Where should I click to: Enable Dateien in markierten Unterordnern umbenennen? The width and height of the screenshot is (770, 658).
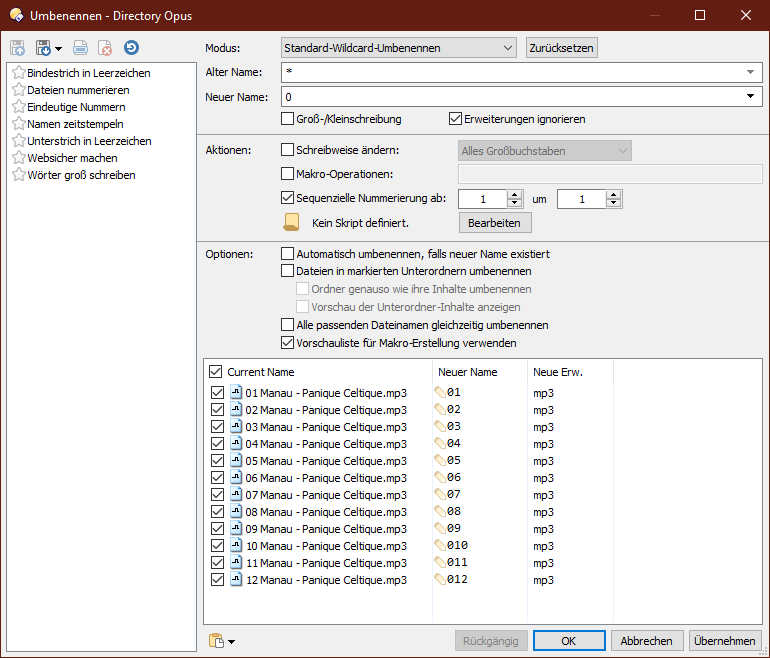coord(287,271)
